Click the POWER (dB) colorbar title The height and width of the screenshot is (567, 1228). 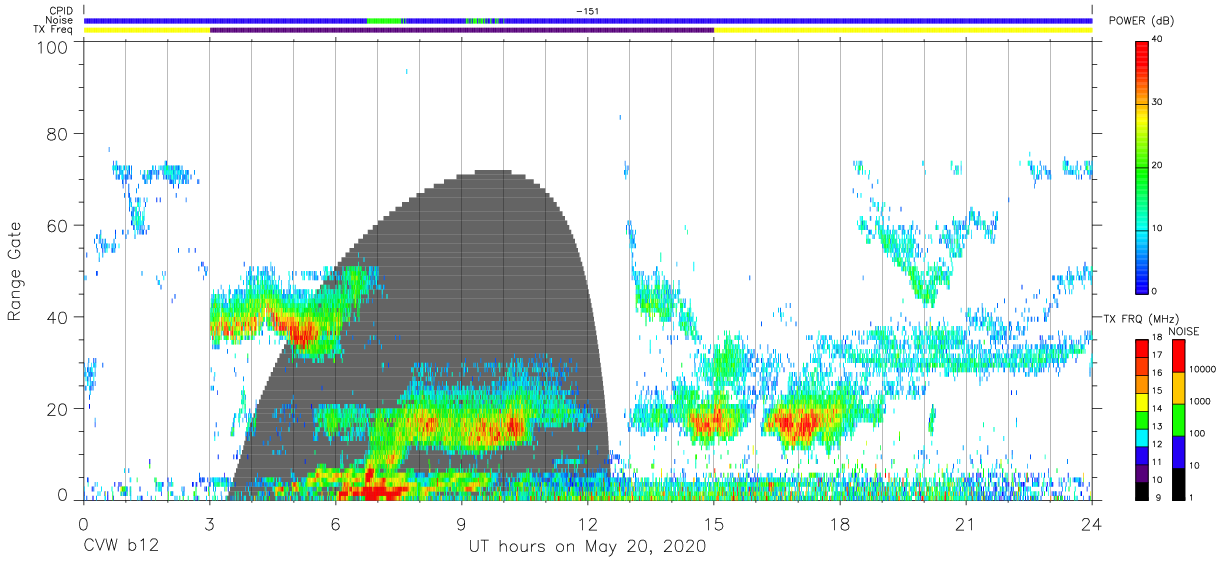(x=1141, y=21)
